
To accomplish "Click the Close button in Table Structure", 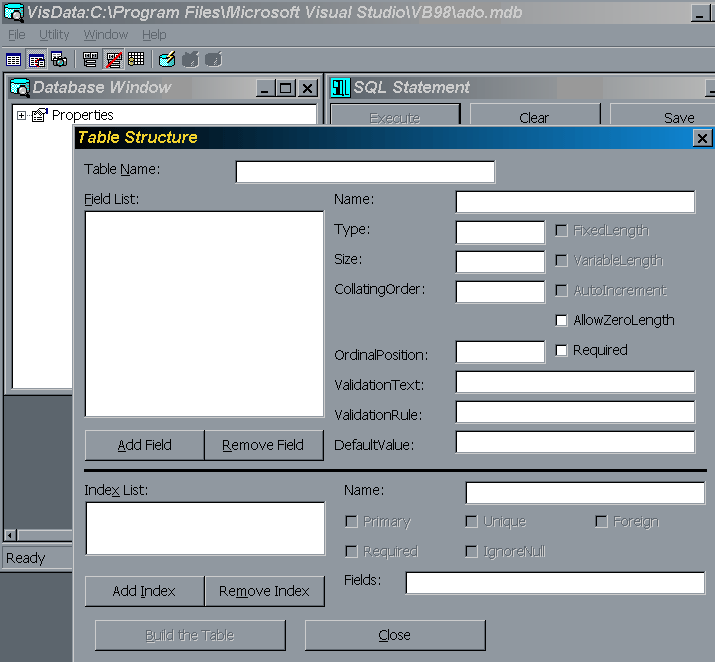I will (x=395, y=635).
